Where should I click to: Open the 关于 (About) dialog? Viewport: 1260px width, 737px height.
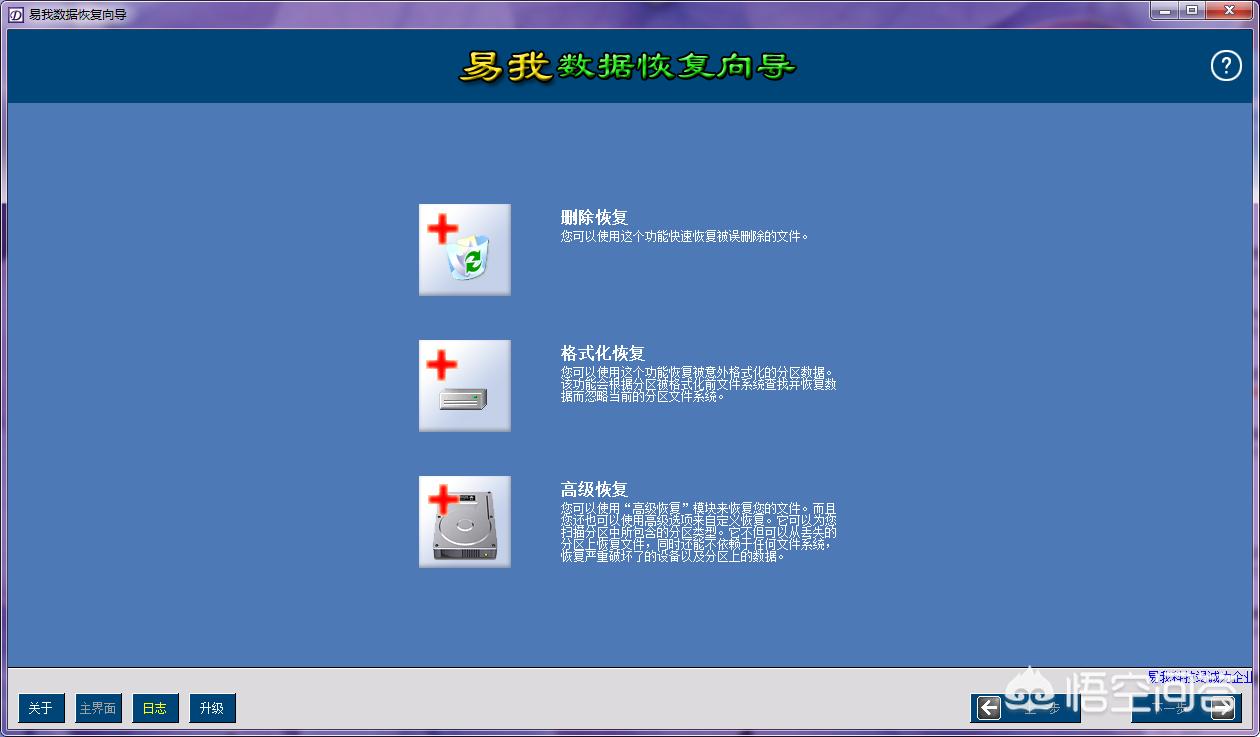[x=41, y=708]
